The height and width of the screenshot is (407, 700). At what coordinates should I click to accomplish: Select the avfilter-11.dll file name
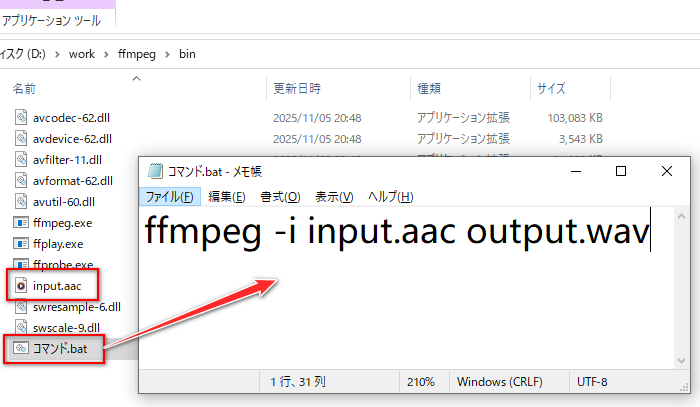[67, 160]
